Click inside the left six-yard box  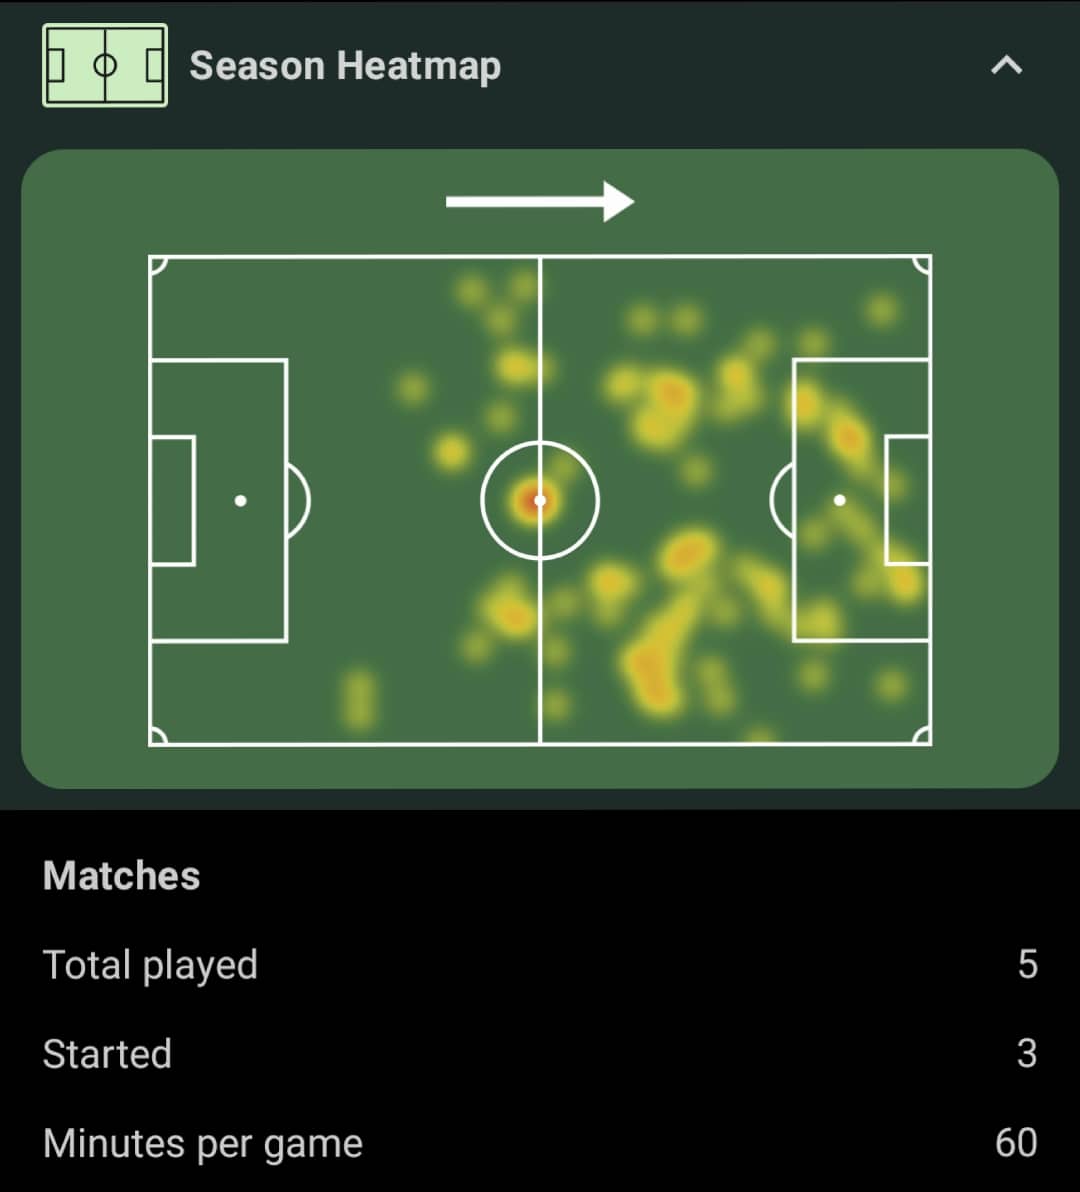click(173, 501)
